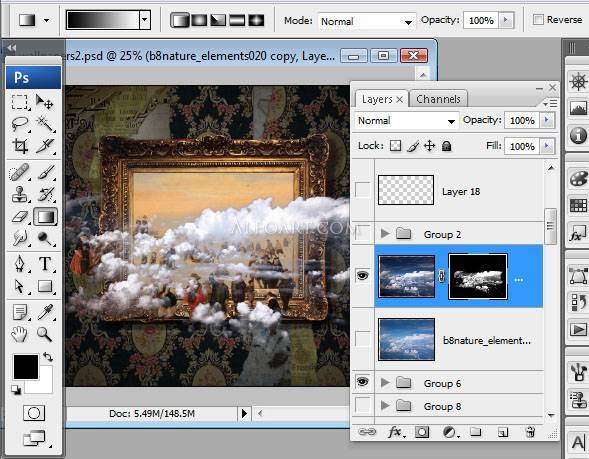Screen dimensions: 589x459
Task: Select the Smudge tool
Action: 20,238
